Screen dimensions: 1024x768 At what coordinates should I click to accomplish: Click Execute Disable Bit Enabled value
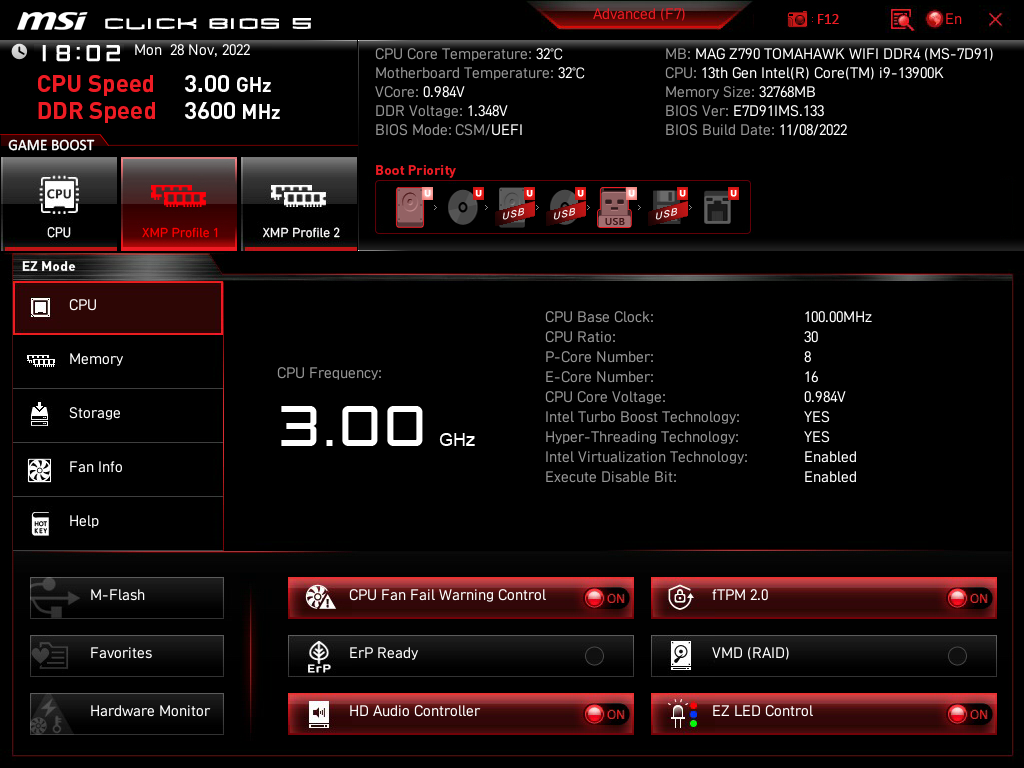830,477
